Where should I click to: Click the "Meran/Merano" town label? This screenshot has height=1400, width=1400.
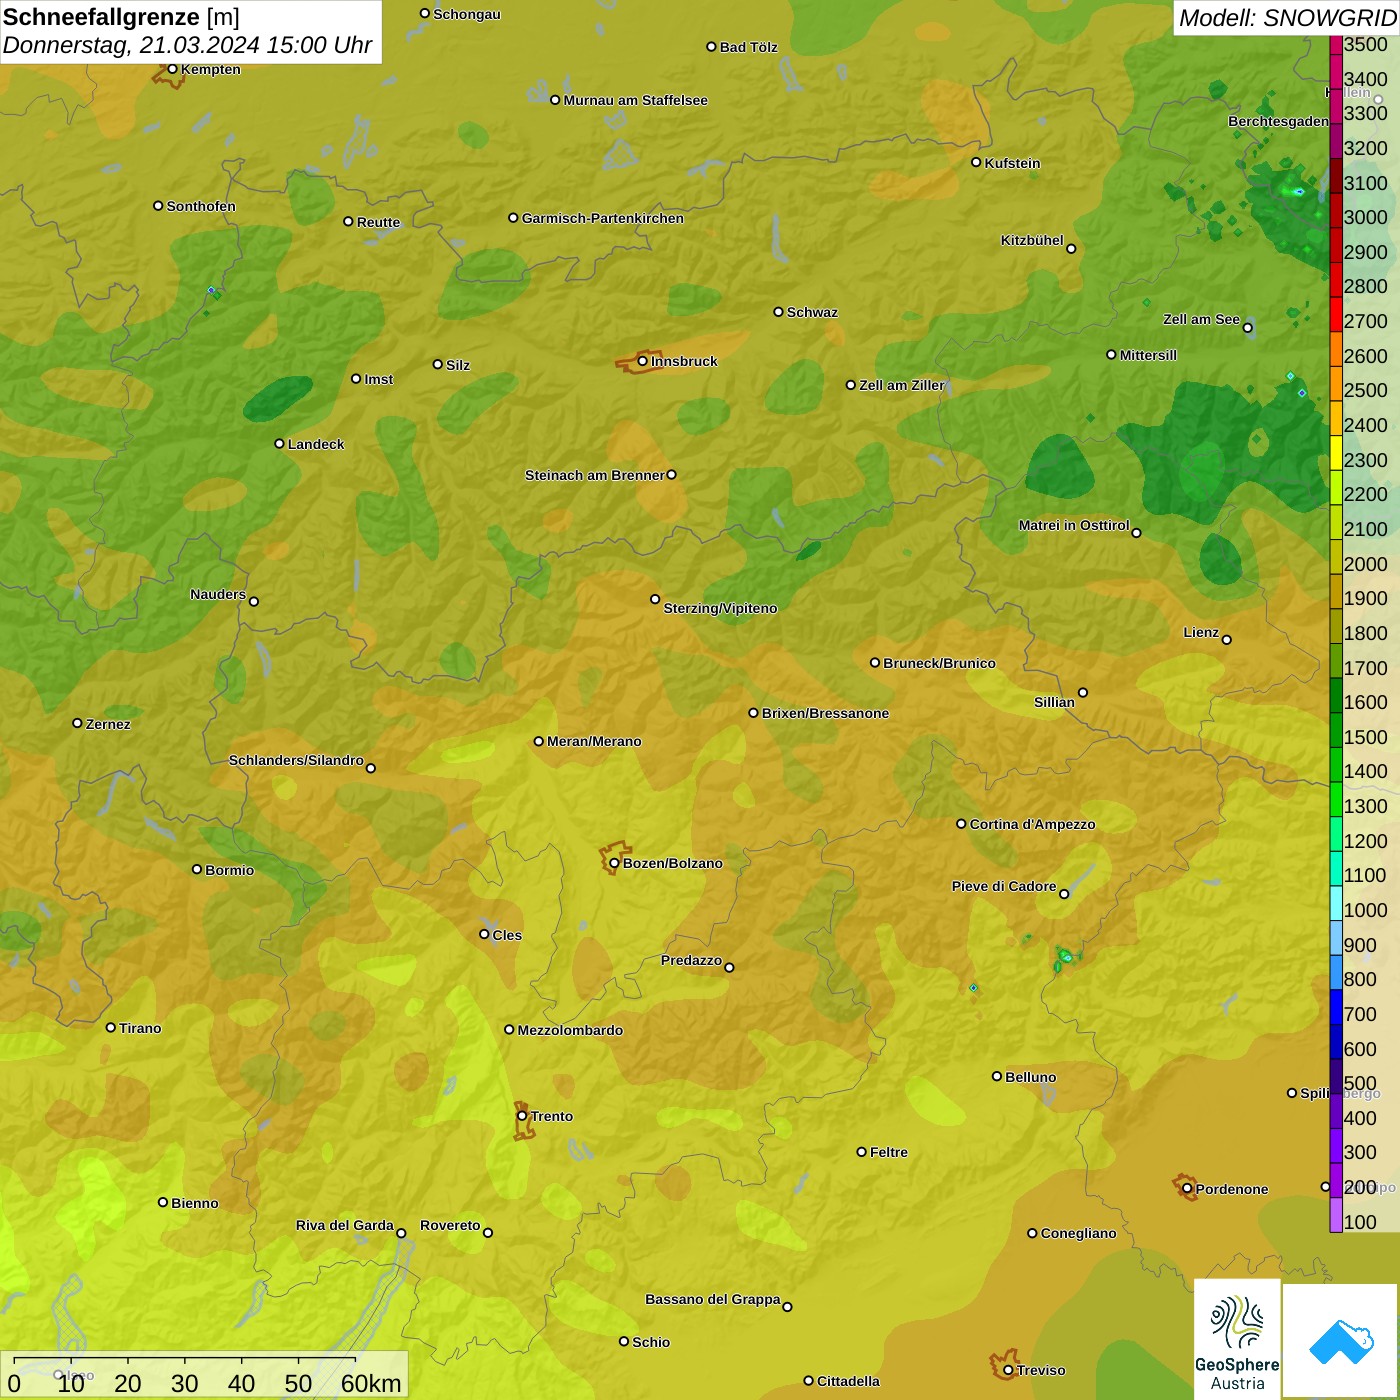[x=594, y=741]
